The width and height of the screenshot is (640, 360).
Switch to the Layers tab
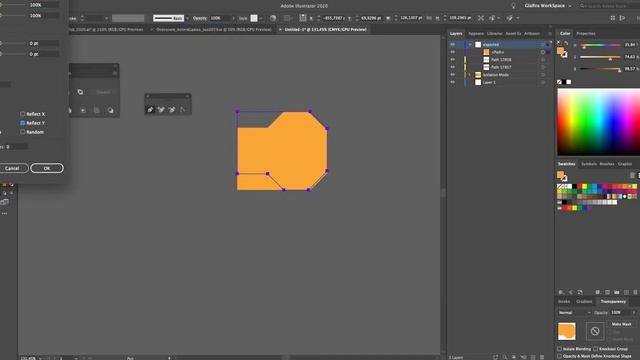[x=456, y=33]
